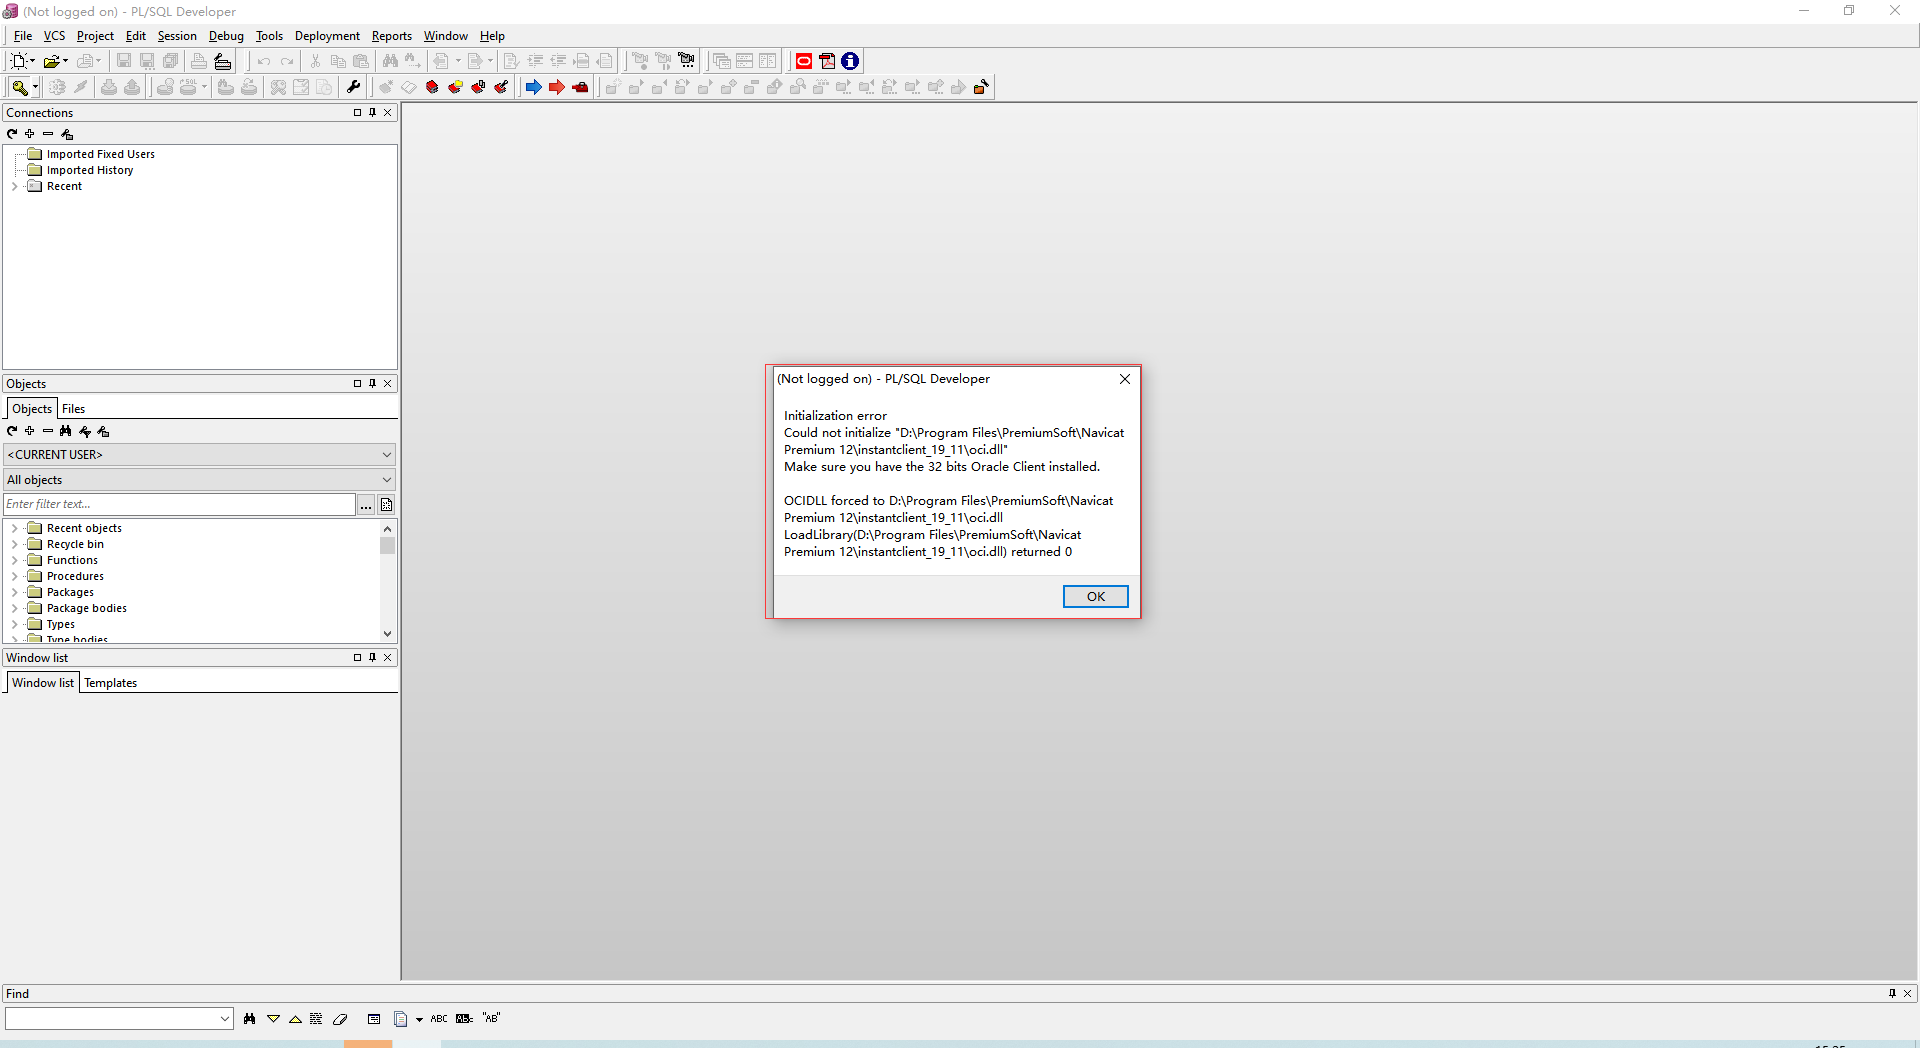The image size is (1920, 1048).
Task: Click eraser clear highlights icon in Find bar
Action: 340,1019
